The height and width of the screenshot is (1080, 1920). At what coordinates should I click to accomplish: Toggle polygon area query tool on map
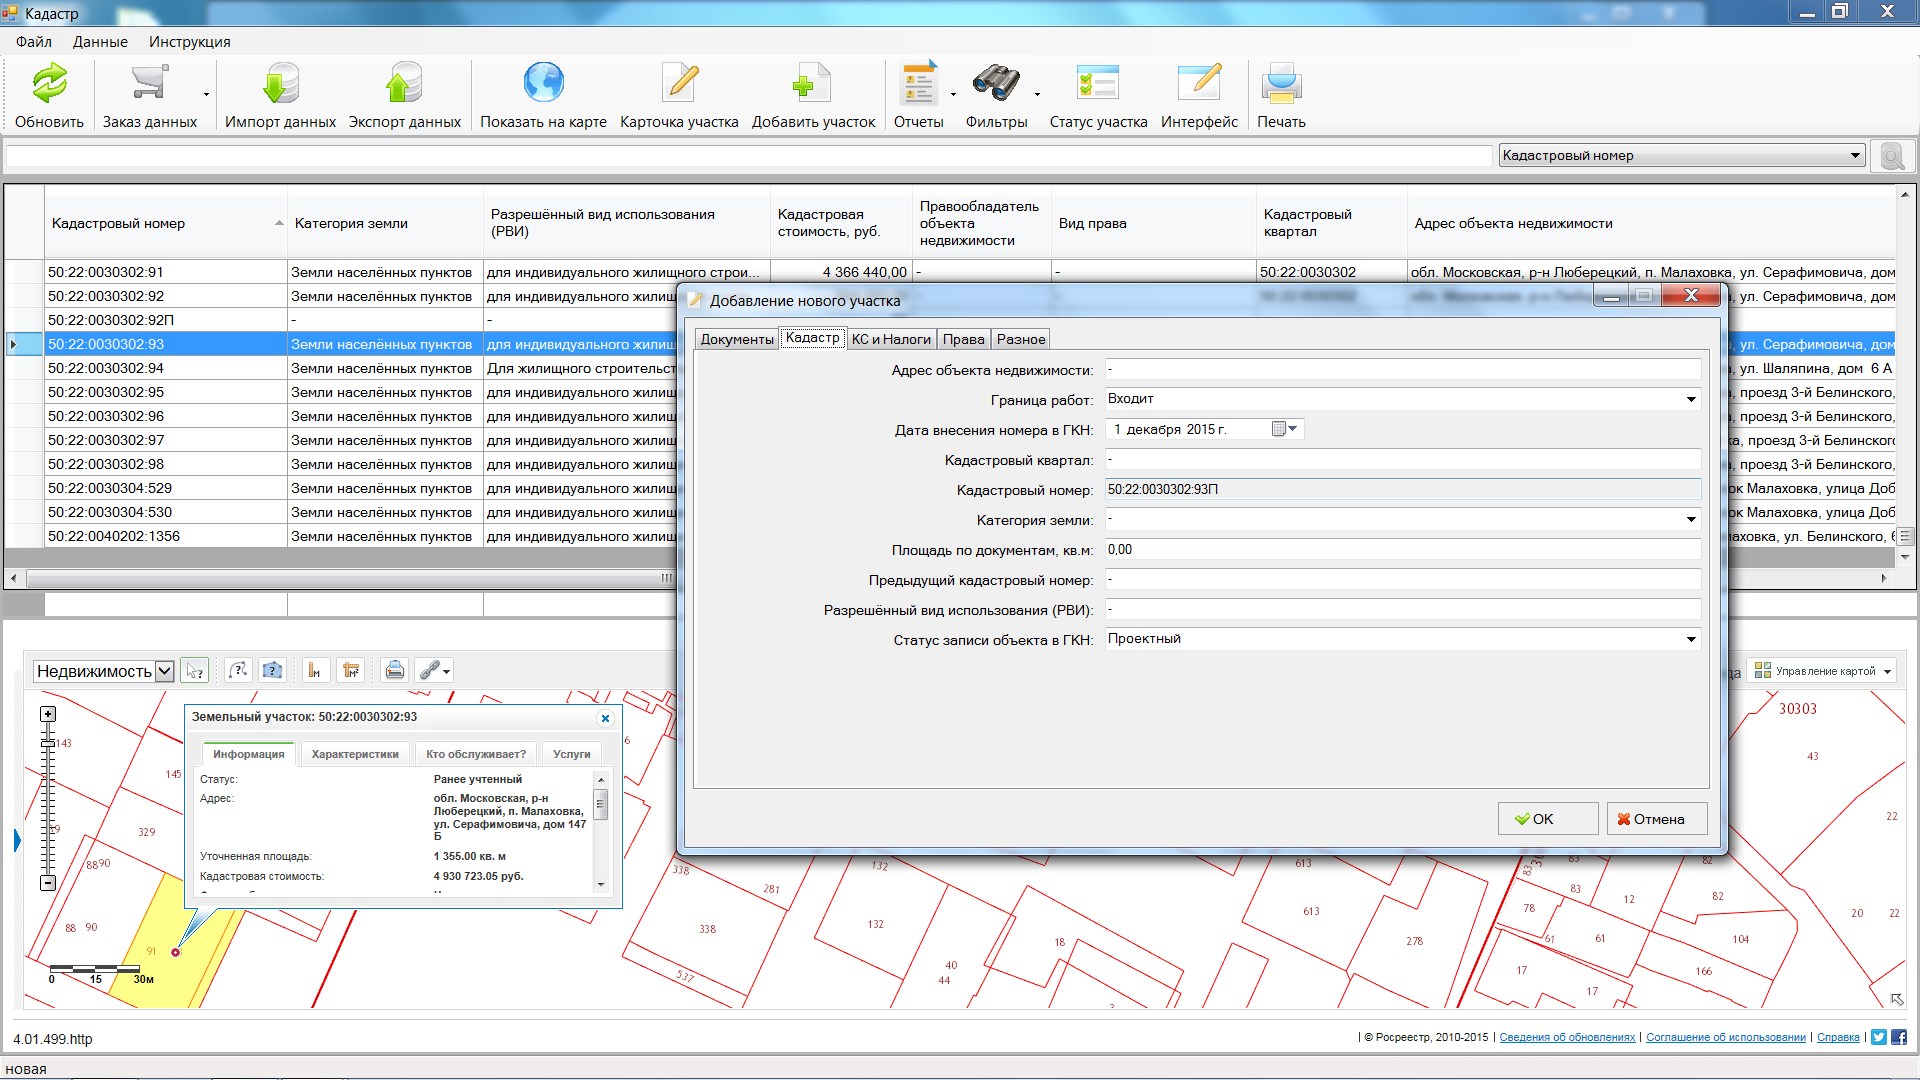[x=272, y=671]
